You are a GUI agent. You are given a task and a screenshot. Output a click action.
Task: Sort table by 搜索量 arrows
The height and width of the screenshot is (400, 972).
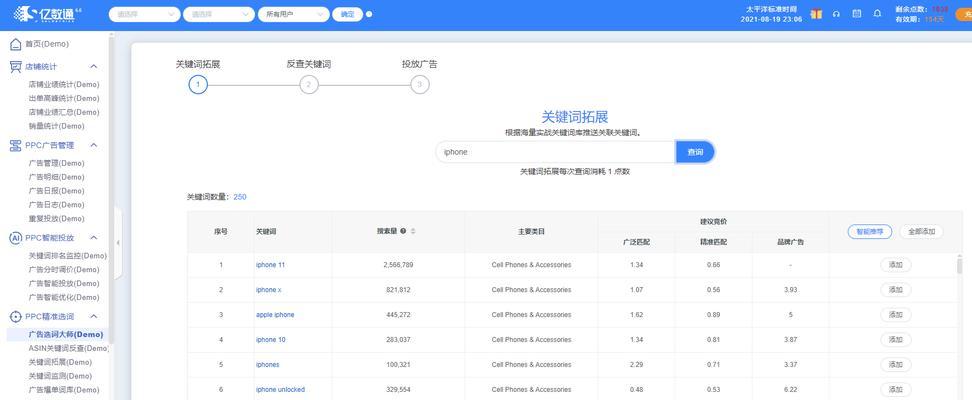(413, 231)
